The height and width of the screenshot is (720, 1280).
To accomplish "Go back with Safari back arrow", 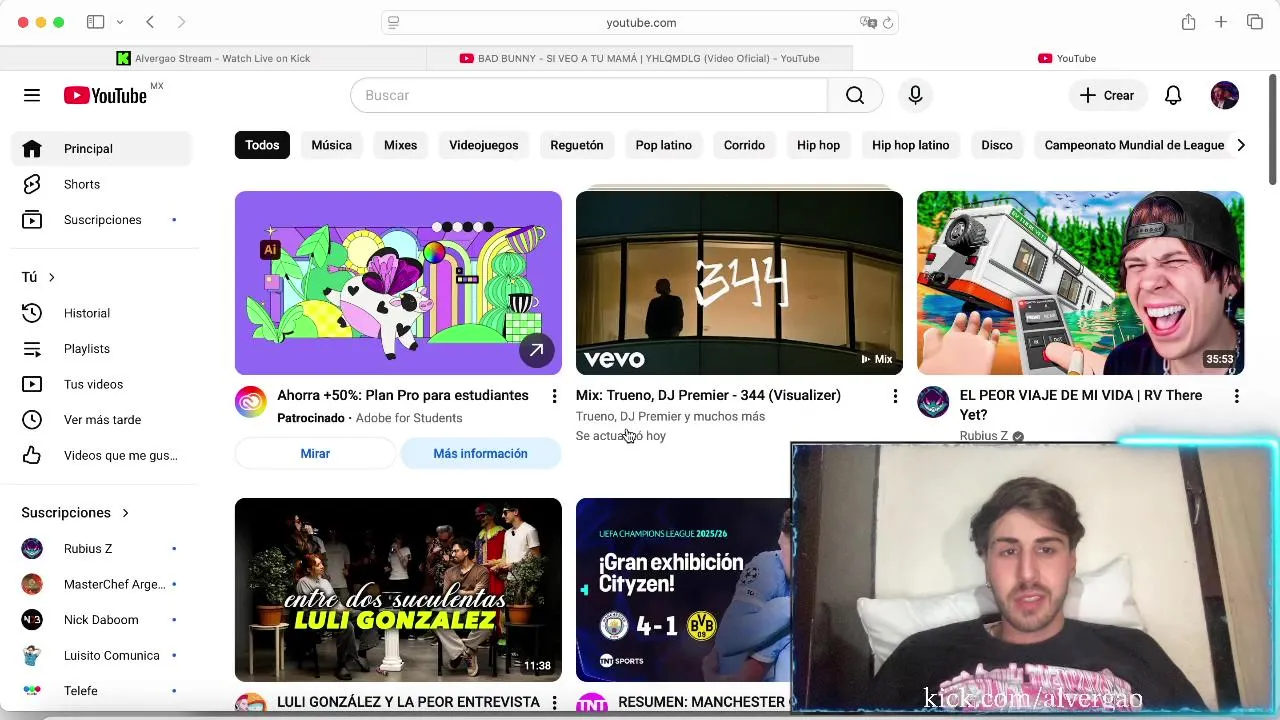I will click(150, 22).
